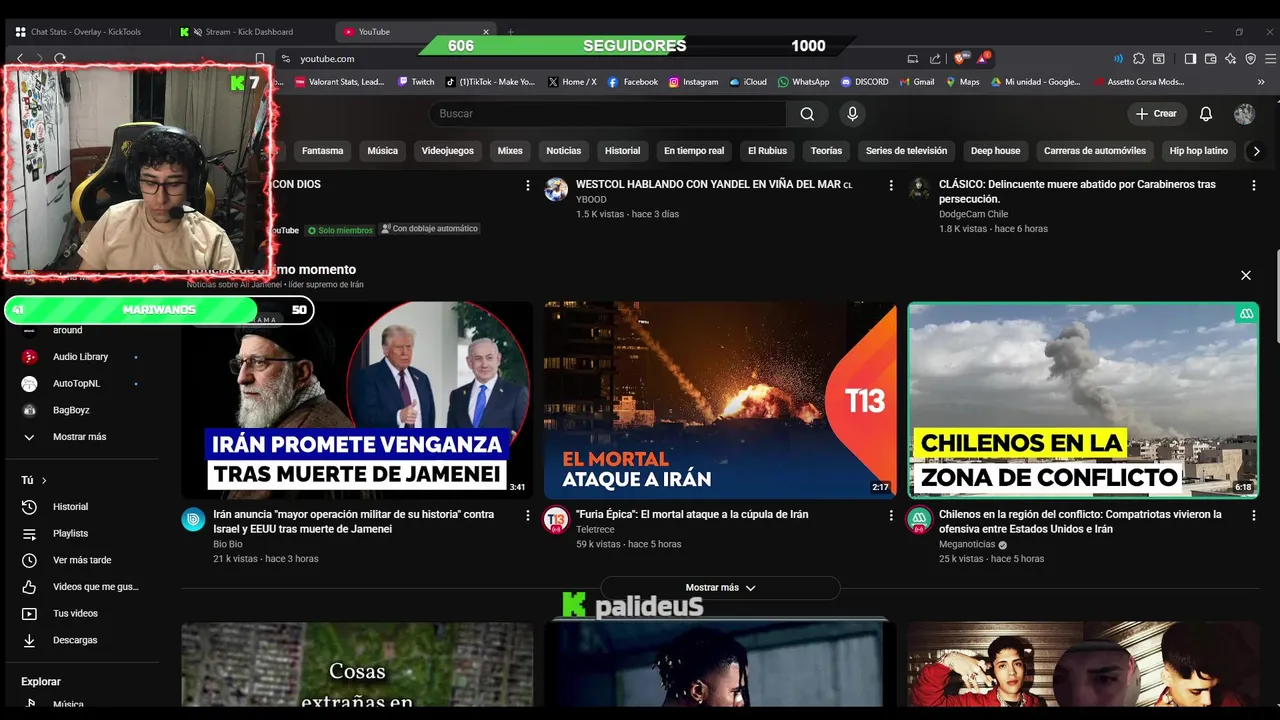1280x720 pixels.
Task: Open options for the Irán anuncia video
Action: (x=528, y=515)
